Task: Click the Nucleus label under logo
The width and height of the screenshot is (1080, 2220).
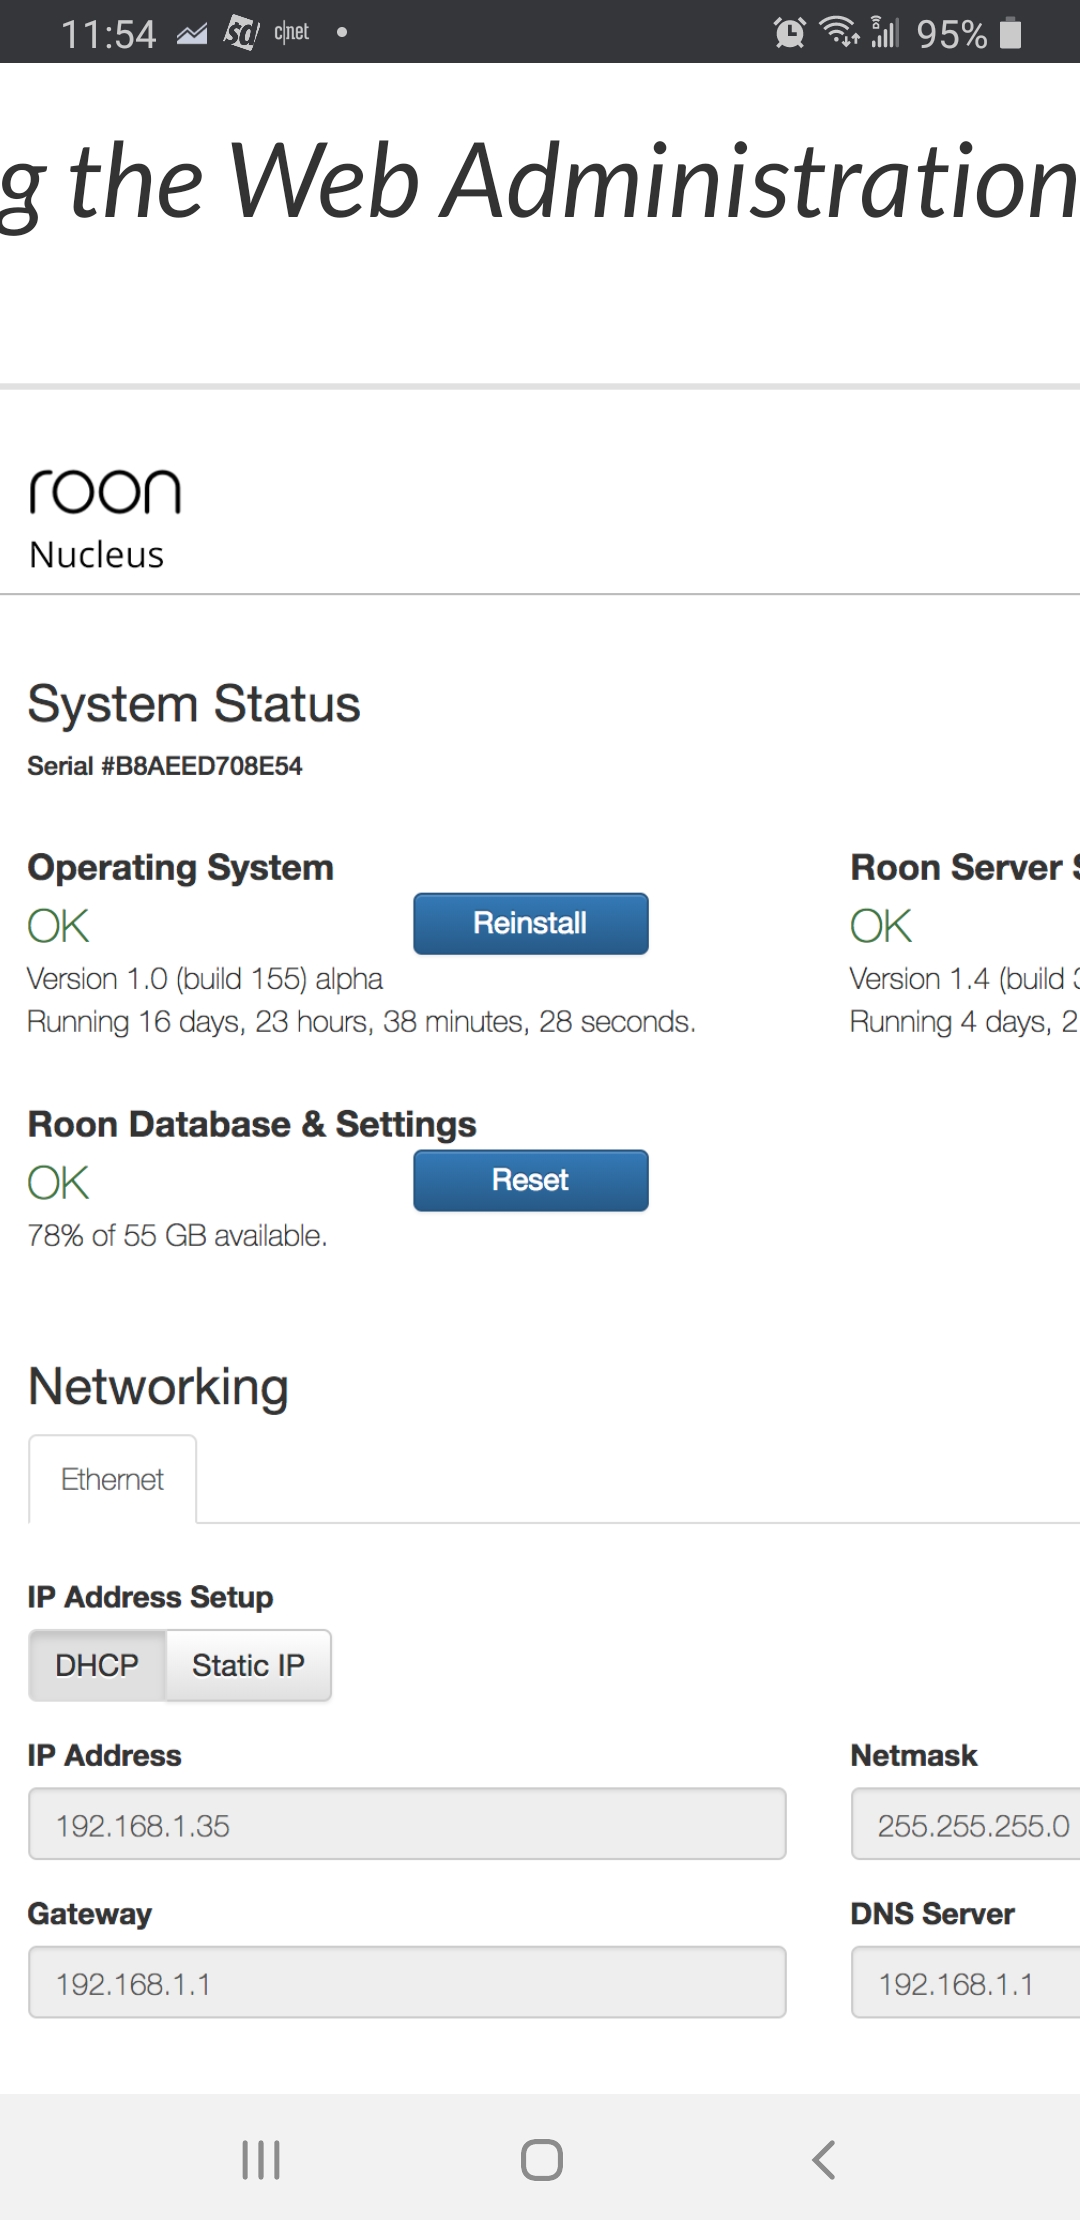Action: (97, 554)
